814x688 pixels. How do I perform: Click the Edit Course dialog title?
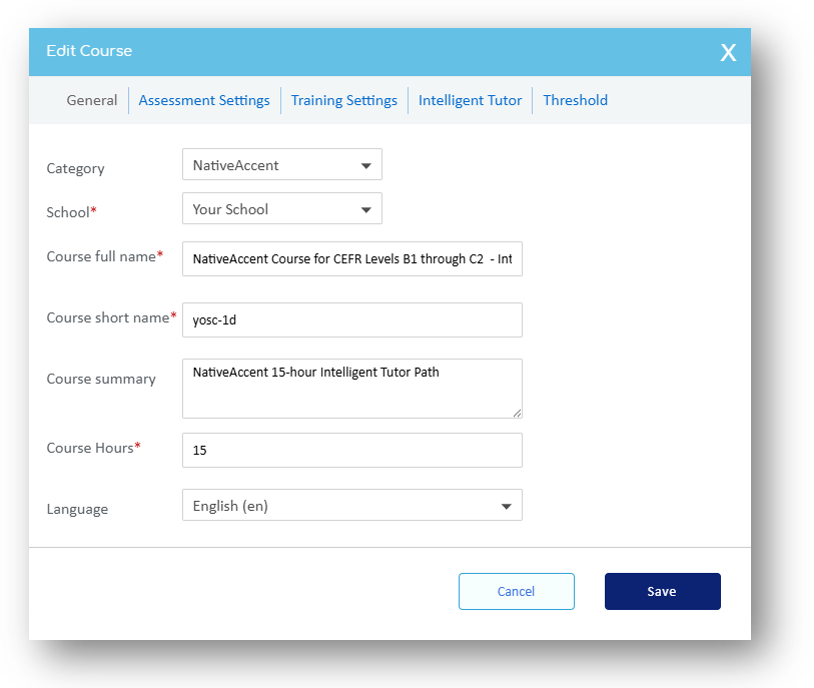89,51
